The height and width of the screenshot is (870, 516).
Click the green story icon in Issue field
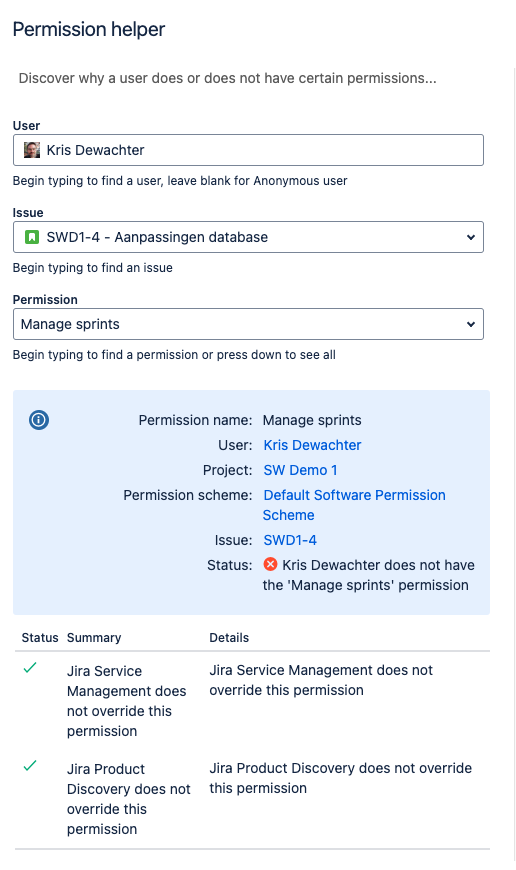pos(32,237)
